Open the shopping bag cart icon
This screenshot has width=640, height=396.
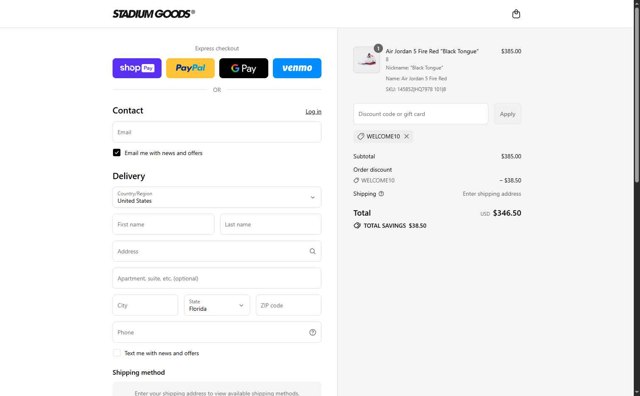pos(516,14)
